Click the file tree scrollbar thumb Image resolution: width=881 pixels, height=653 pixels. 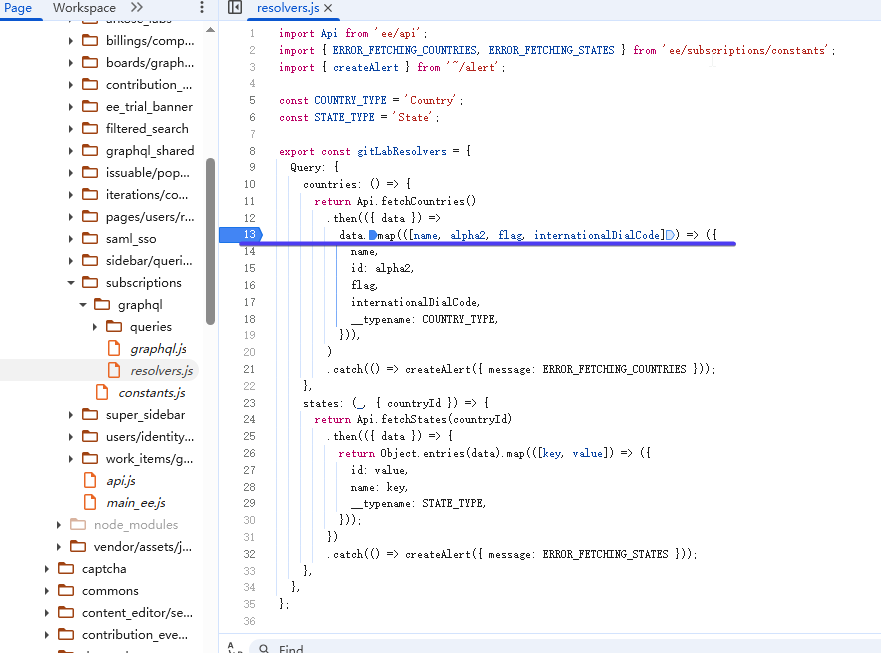211,242
